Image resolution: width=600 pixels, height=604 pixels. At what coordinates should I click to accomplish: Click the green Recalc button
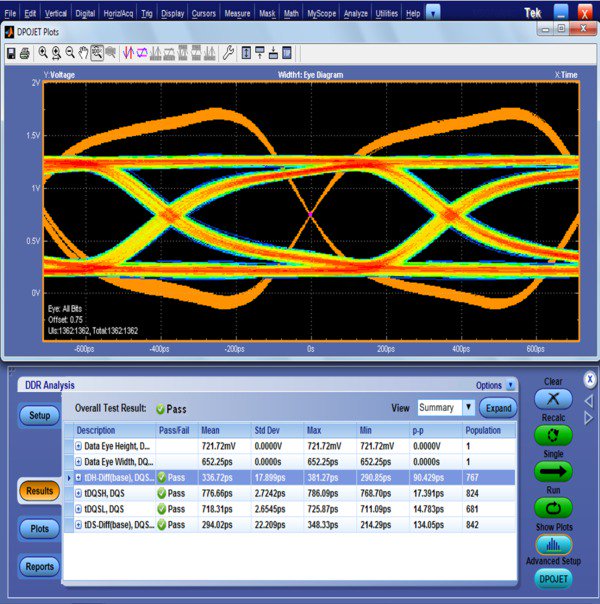pyautogui.click(x=553, y=435)
